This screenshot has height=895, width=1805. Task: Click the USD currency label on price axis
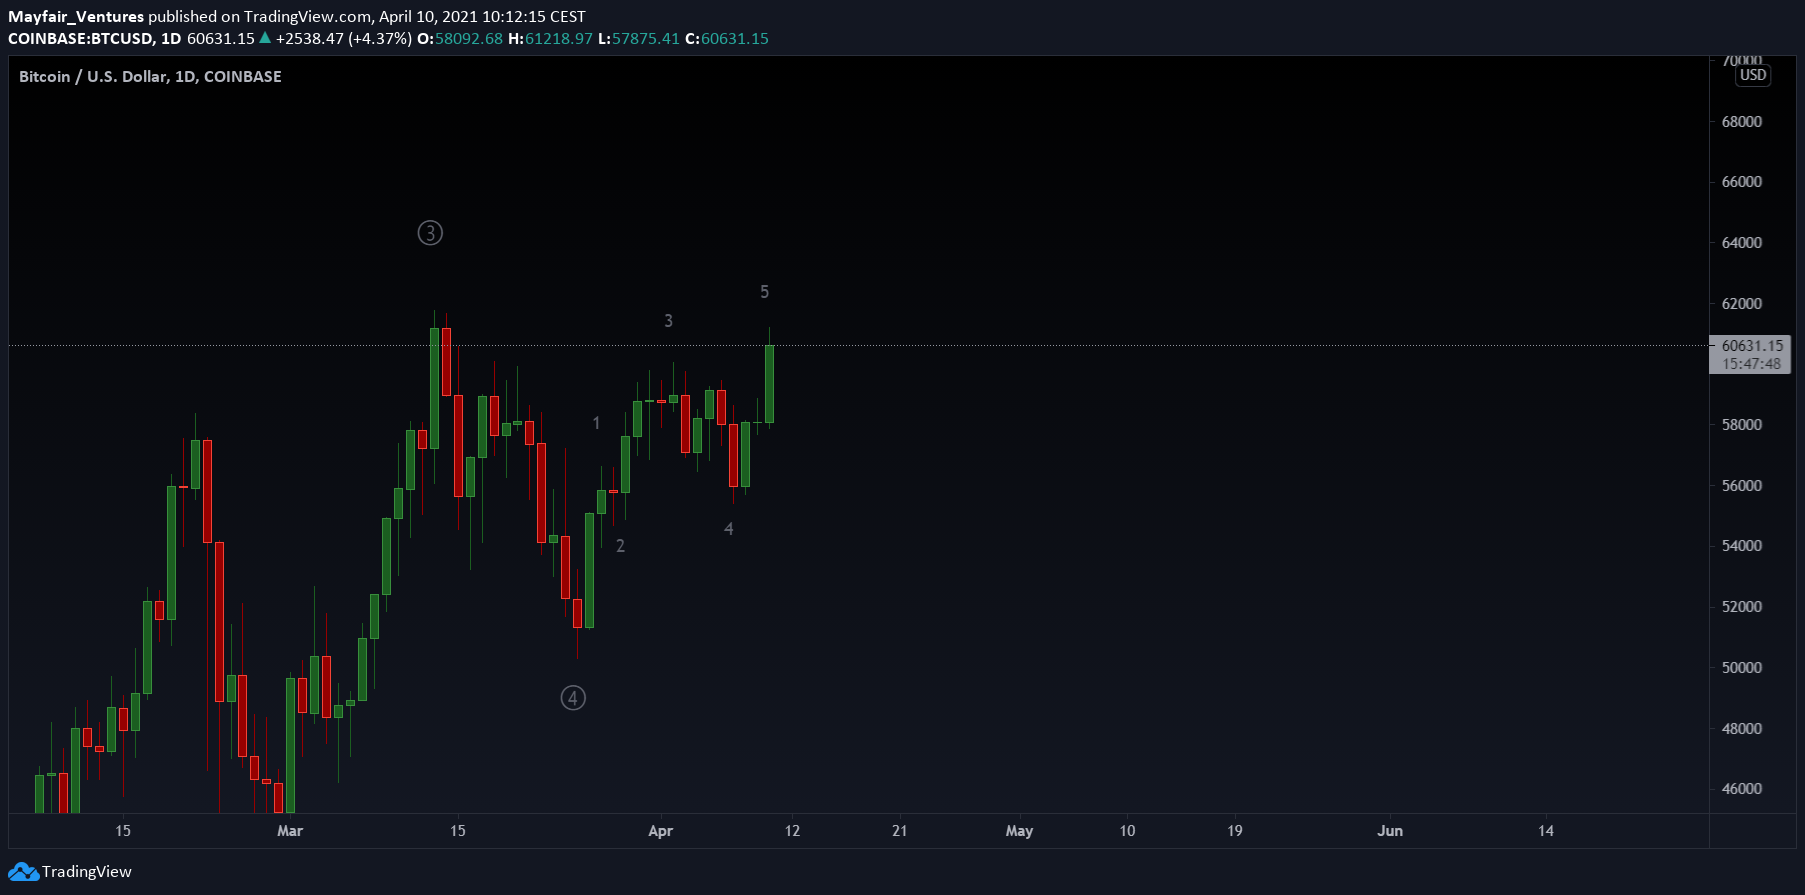click(x=1753, y=75)
